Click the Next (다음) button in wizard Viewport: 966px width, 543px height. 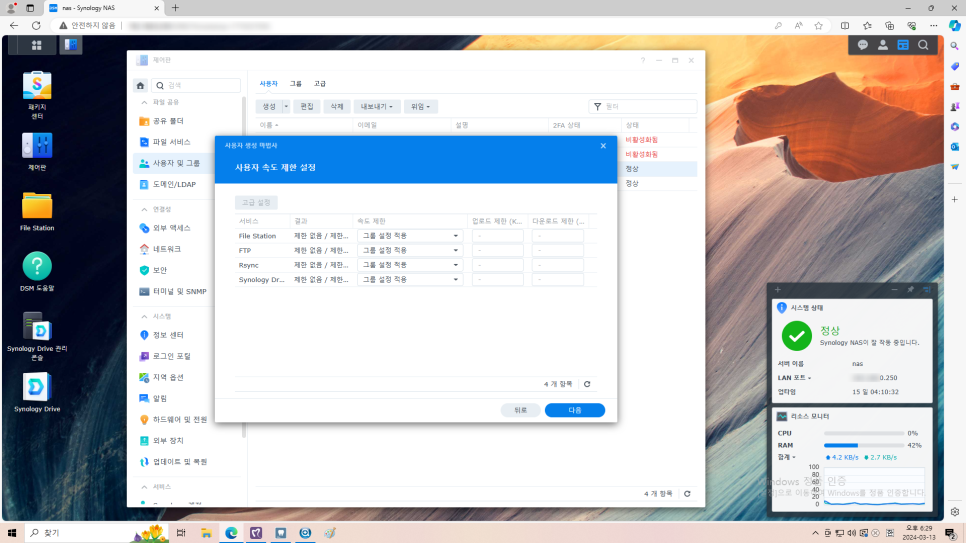coord(575,410)
